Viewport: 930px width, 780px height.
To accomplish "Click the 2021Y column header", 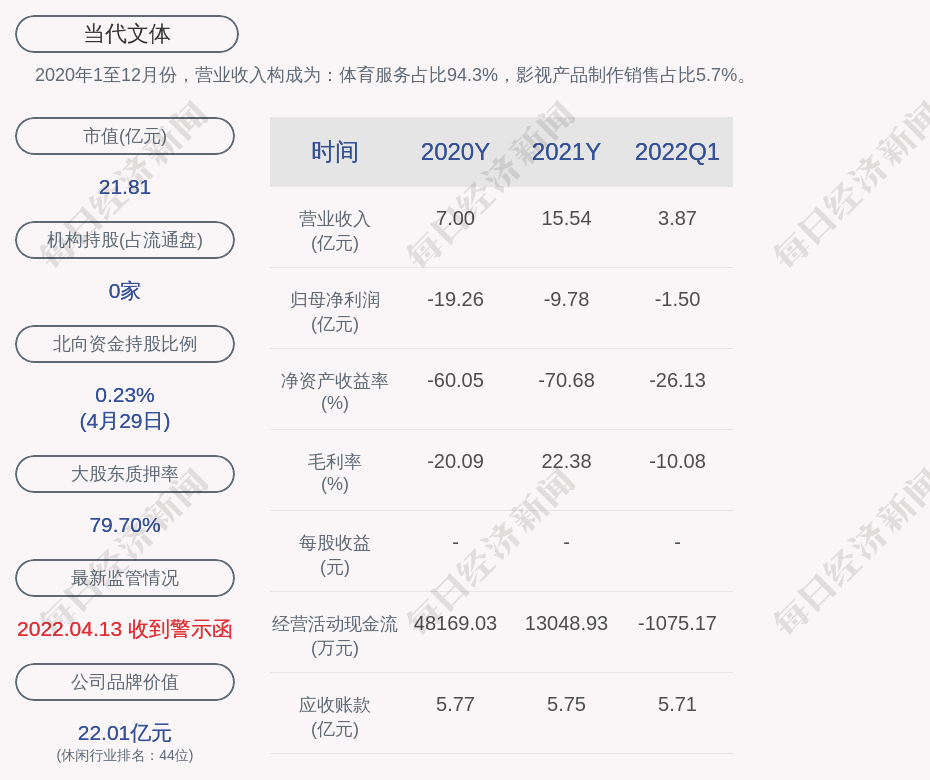I will tap(566, 152).
